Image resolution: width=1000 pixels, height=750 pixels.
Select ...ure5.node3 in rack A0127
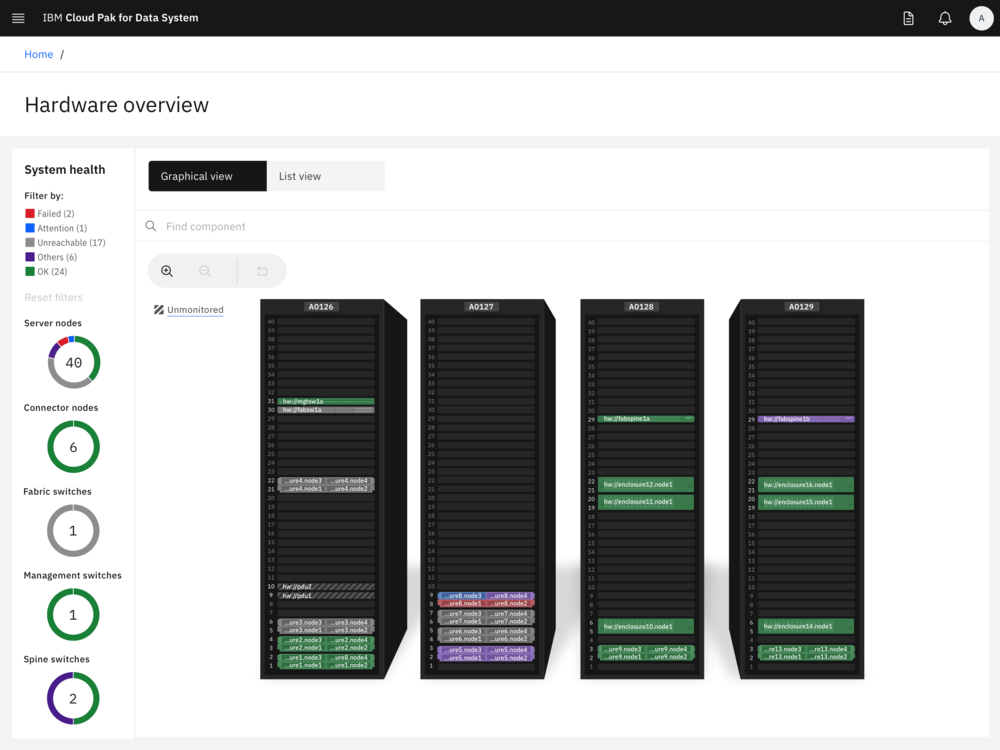(462, 650)
